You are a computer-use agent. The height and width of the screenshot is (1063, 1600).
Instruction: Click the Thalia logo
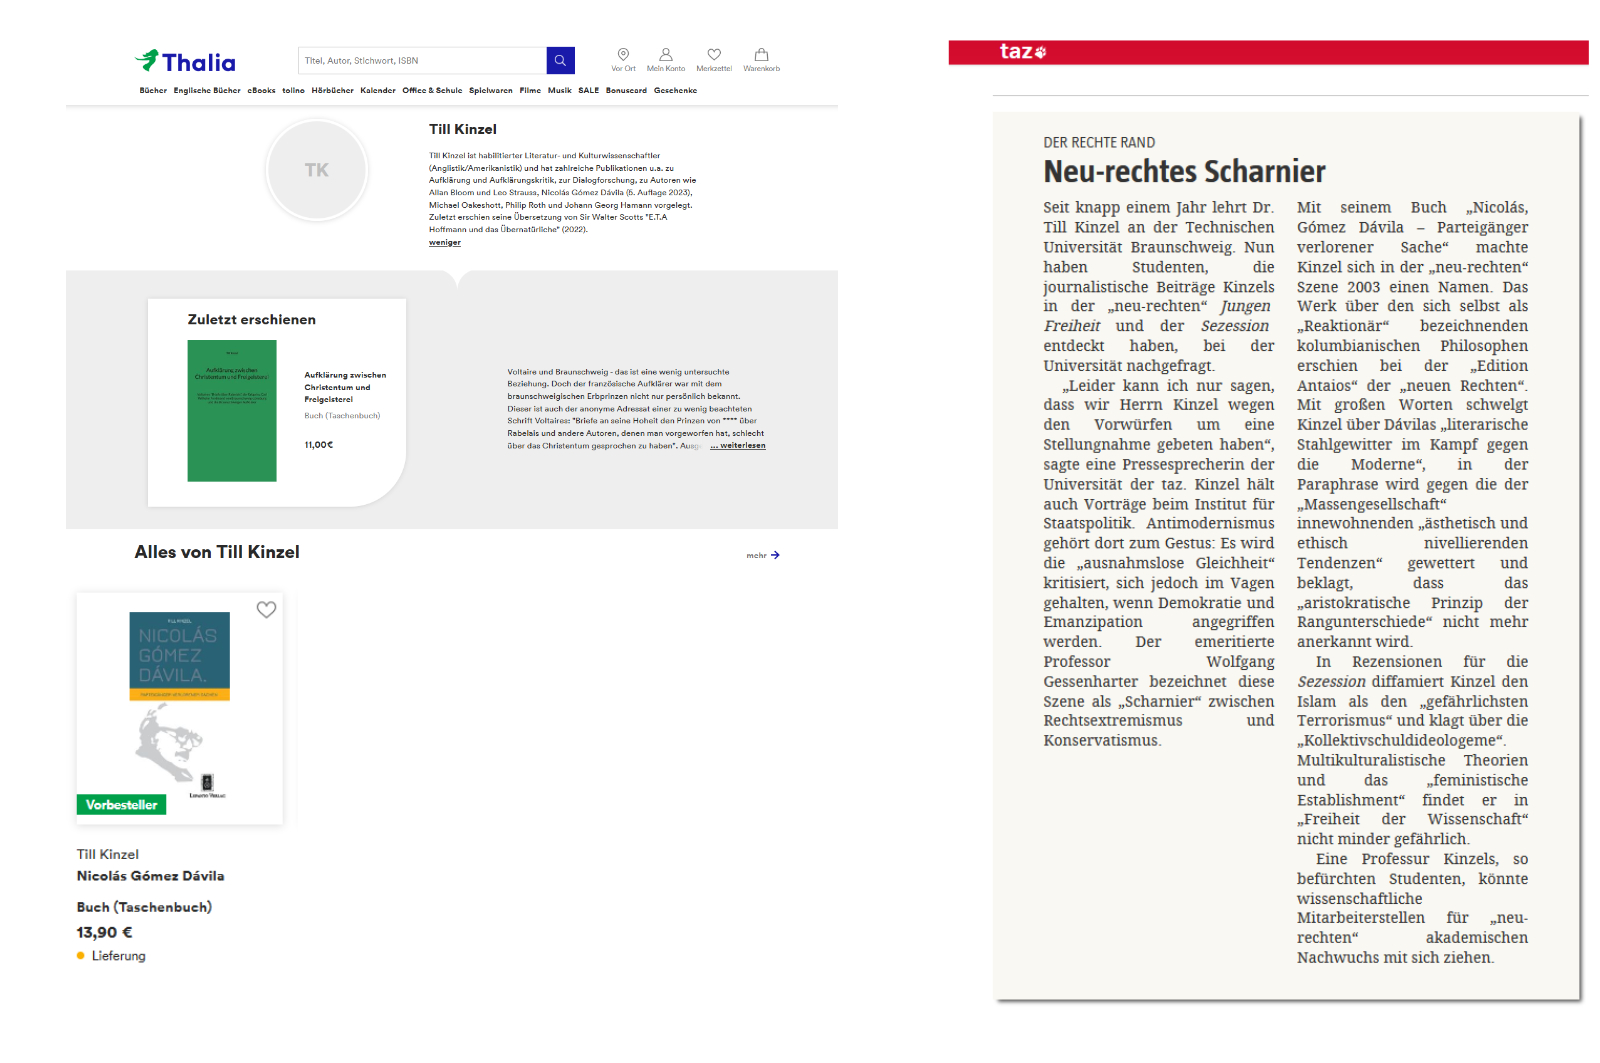click(186, 62)
